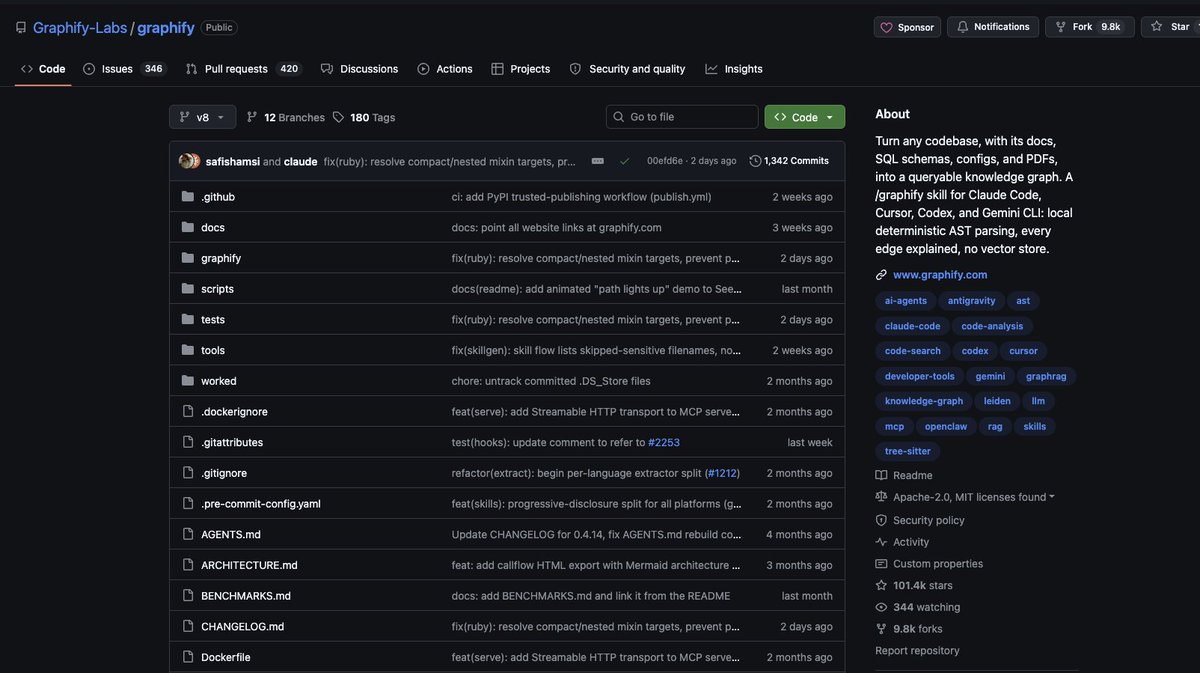
Task: Star the repository
Action: 1171,27
